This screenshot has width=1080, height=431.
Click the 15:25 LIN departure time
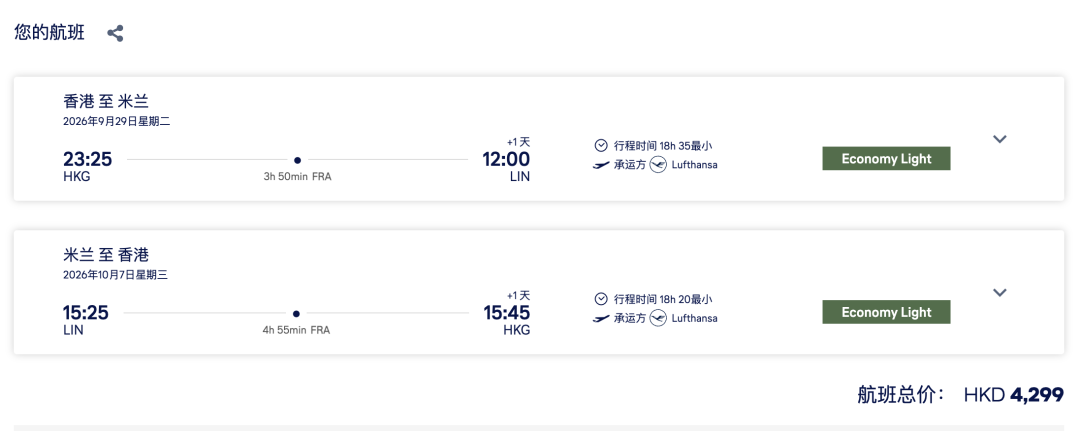pyautogui.click(x=86, y=313)
